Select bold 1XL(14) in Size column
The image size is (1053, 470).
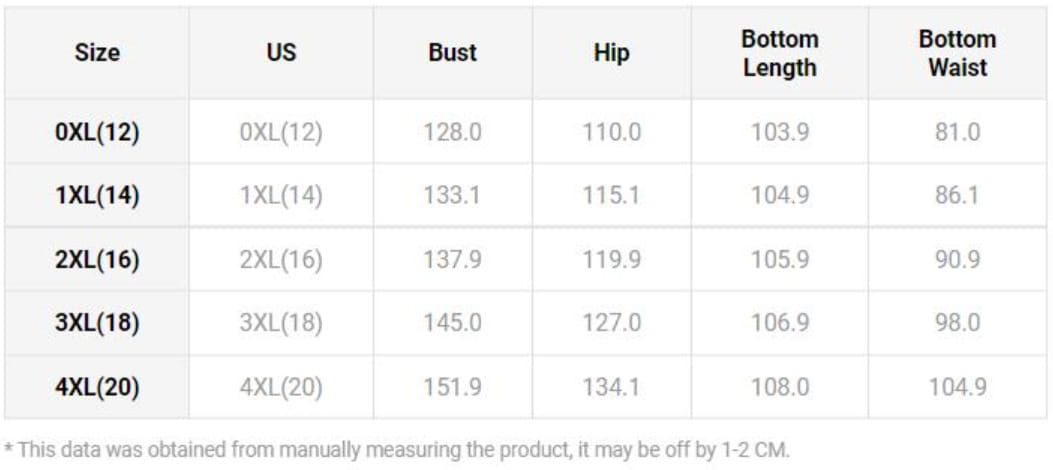click(97, 195)
